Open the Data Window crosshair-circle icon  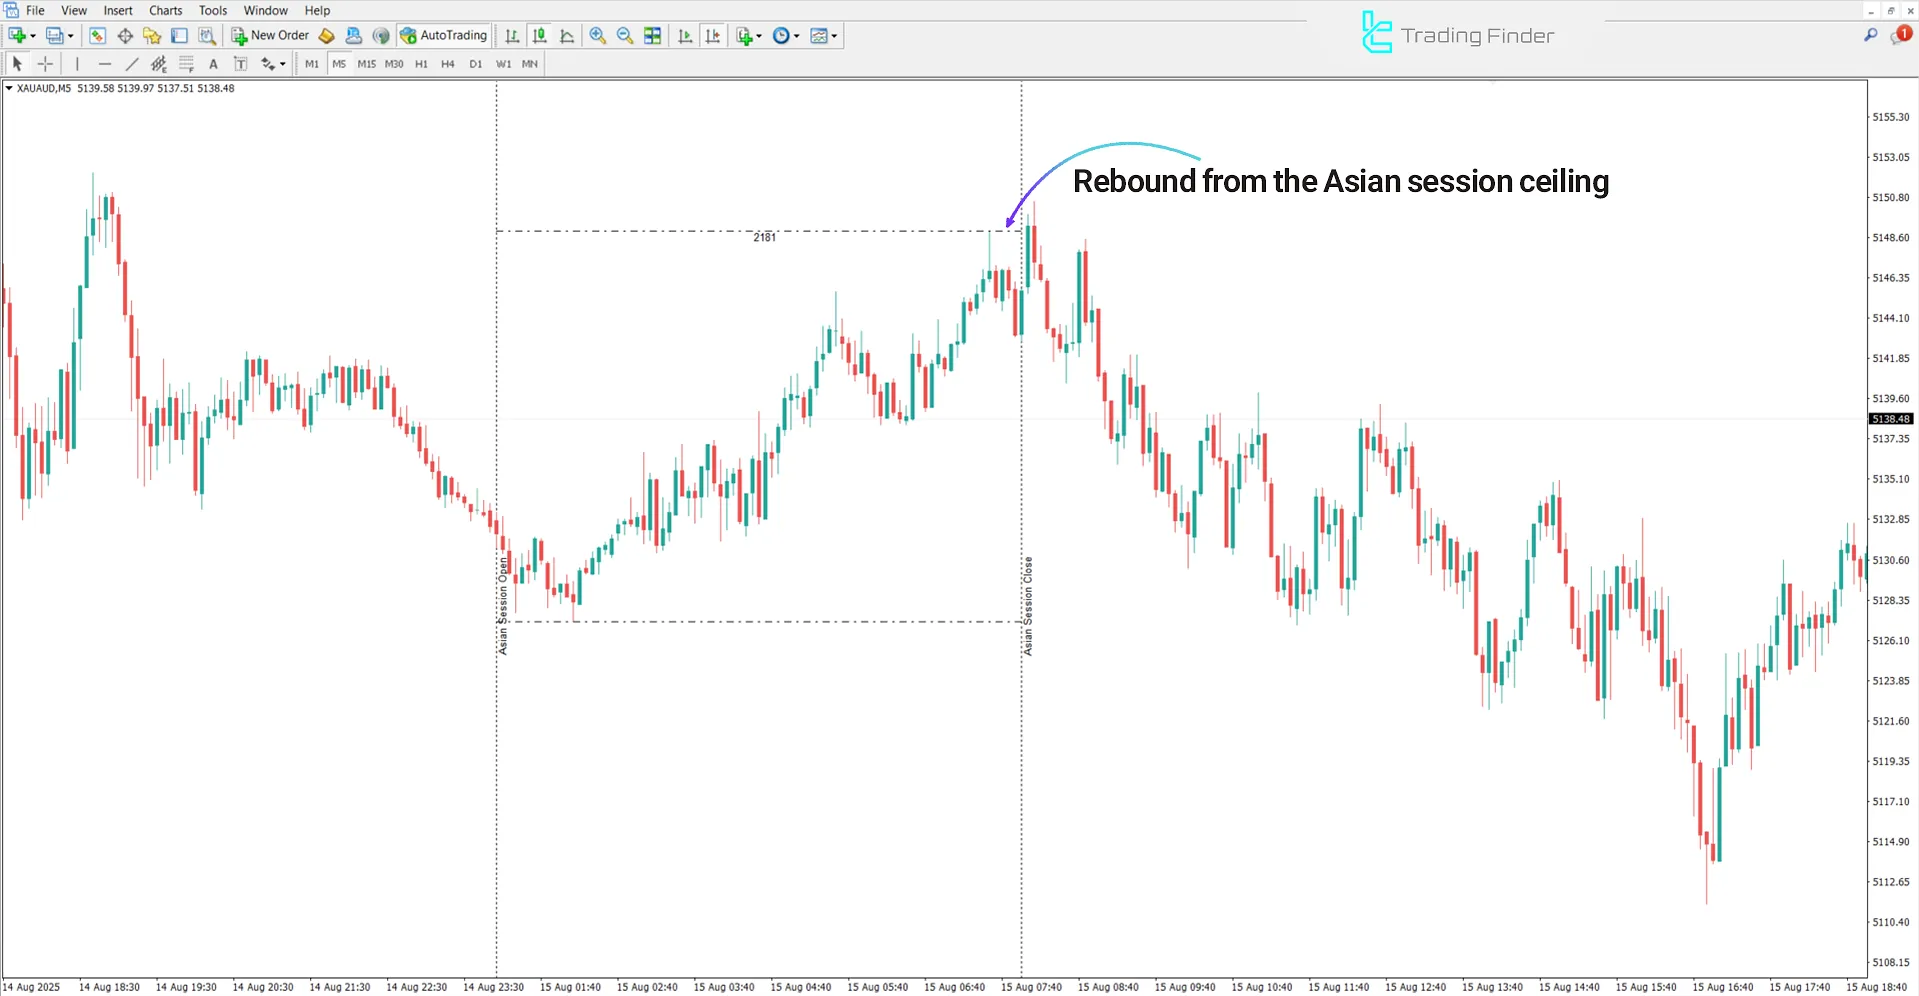tap(125, 36)
